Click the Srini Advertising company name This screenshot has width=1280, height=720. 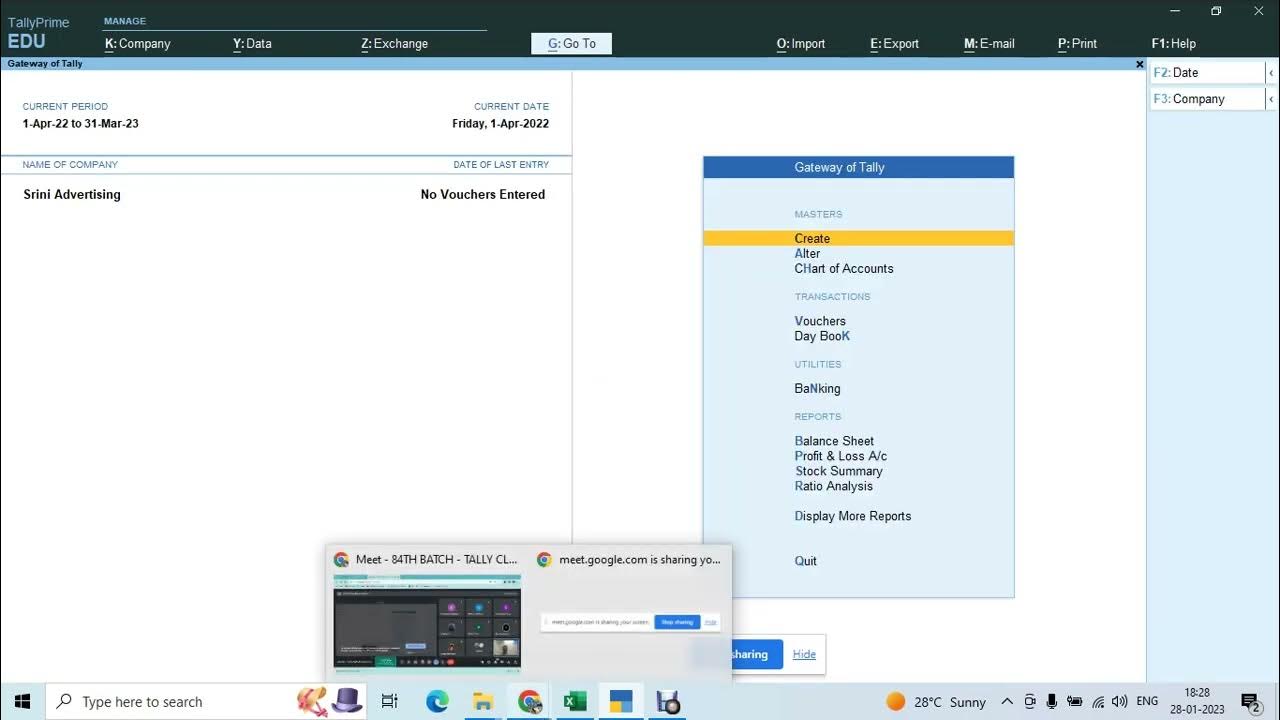click(72, 195)
